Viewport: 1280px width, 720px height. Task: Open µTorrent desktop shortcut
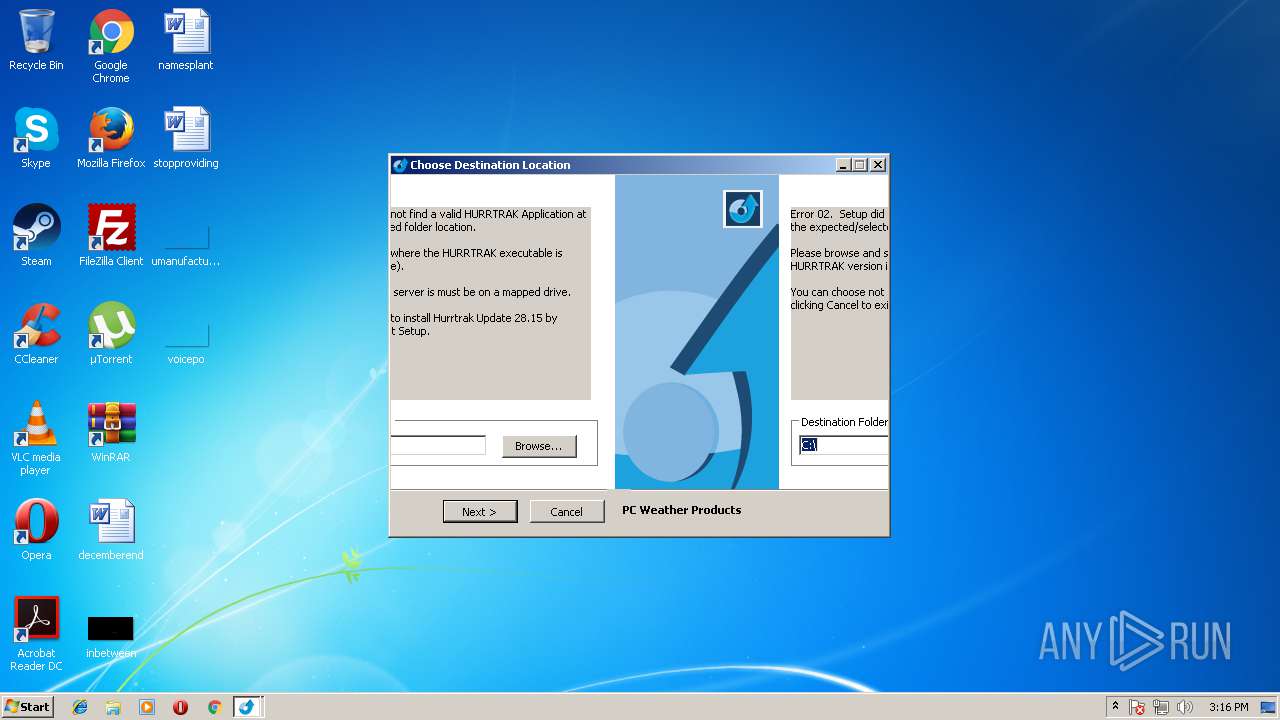click(x=111, y=335)
